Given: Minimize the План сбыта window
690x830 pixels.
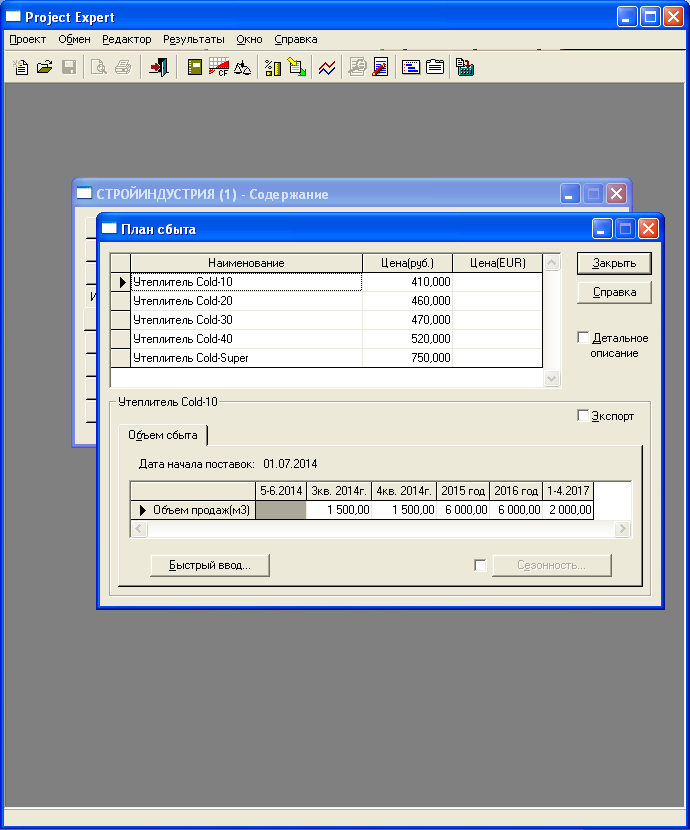Looking at the screenshot, I should (x=602, y=229).
